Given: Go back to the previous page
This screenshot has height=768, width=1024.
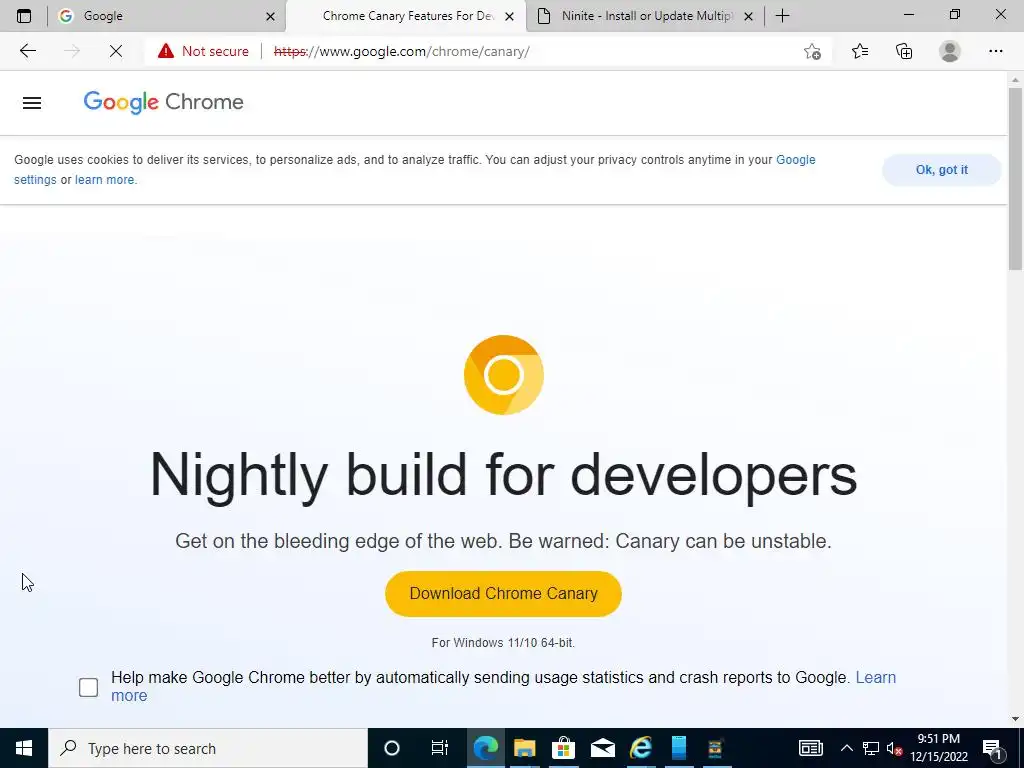Looking at the screenshot, I should (27, 51).
